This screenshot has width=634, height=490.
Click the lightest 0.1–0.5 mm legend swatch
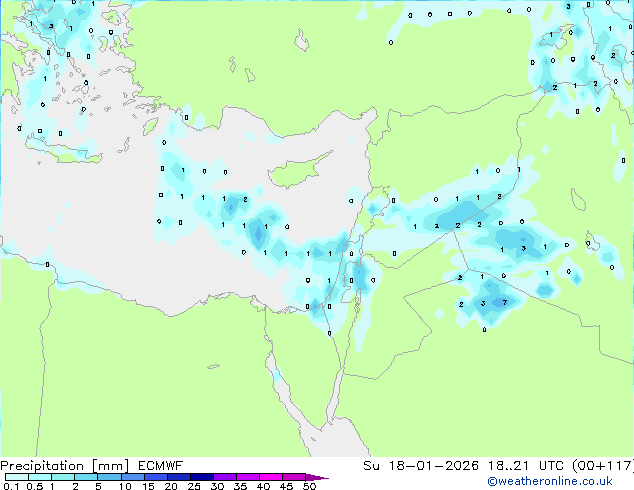(x=17, y=477)
